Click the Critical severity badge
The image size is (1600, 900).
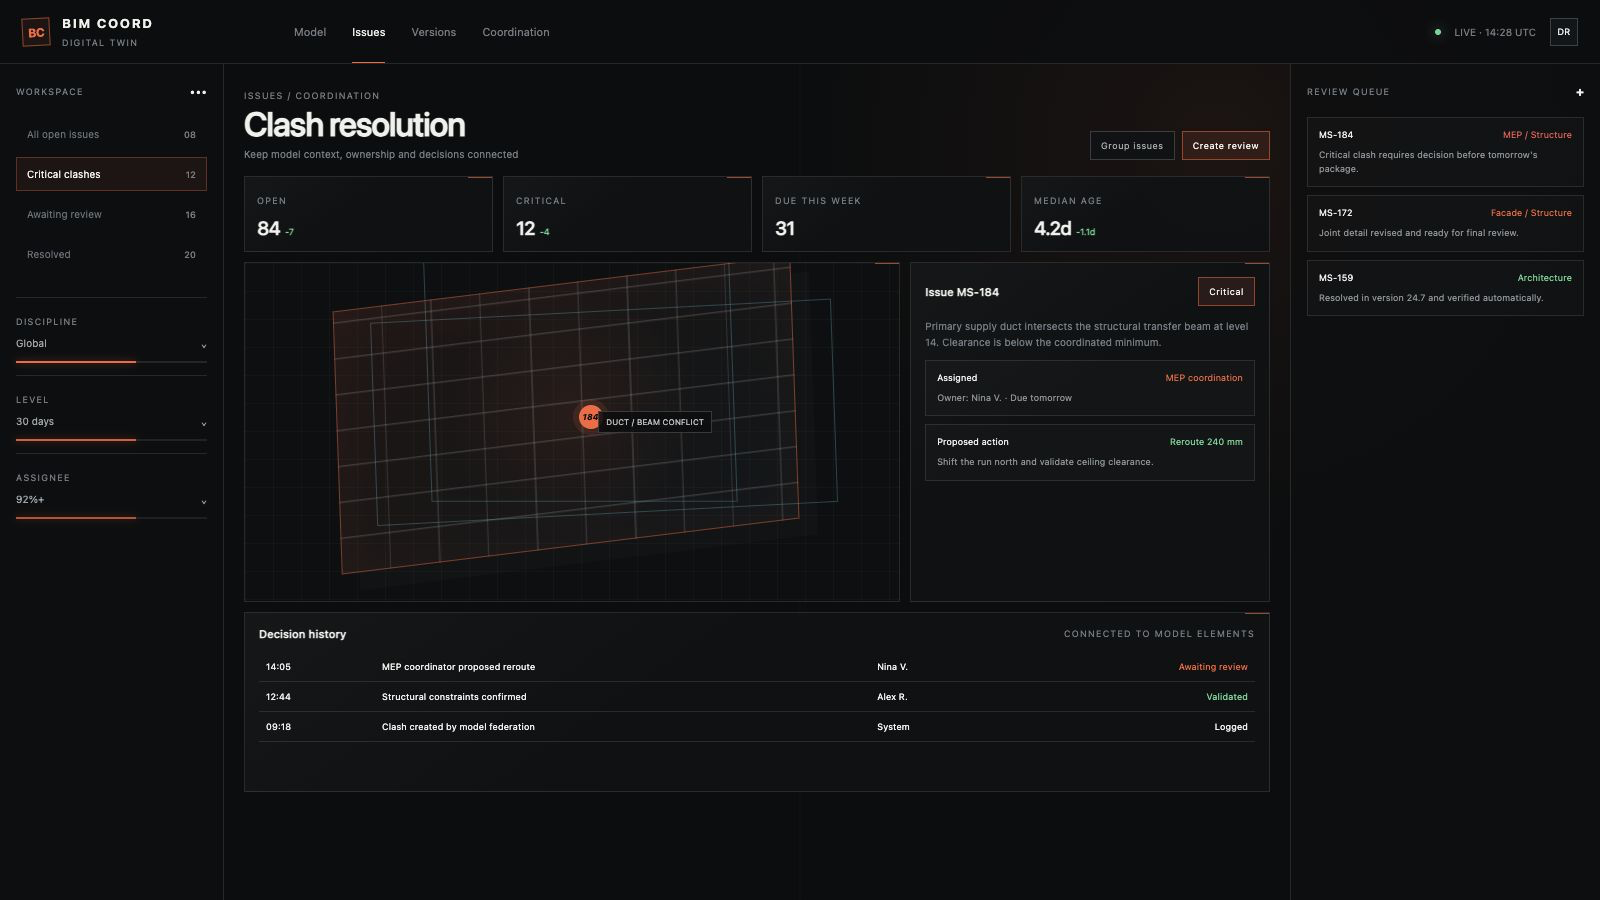click(x=1226, y=292)
